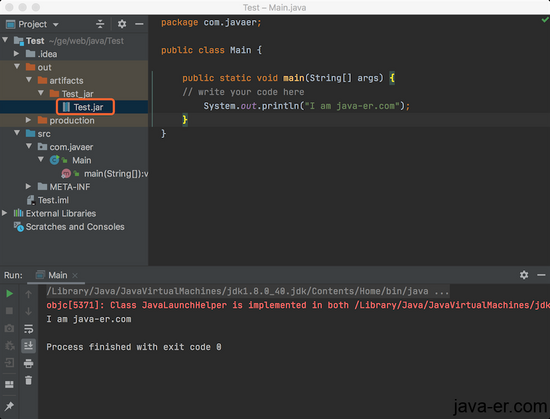Click the .idea folder icon

[x=31, y=54]
